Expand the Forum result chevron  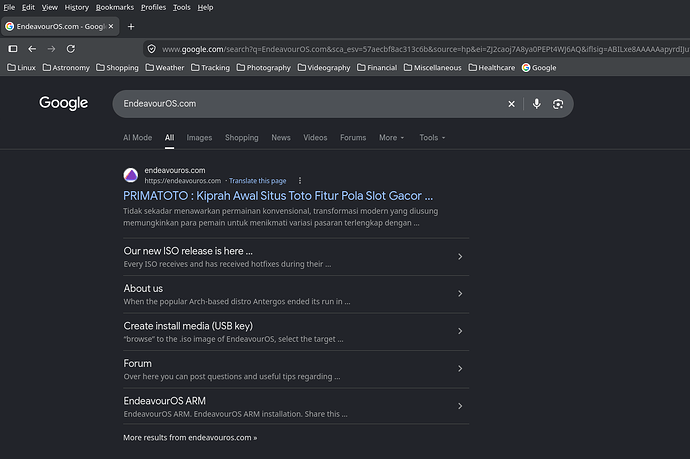tap(460, 369)
